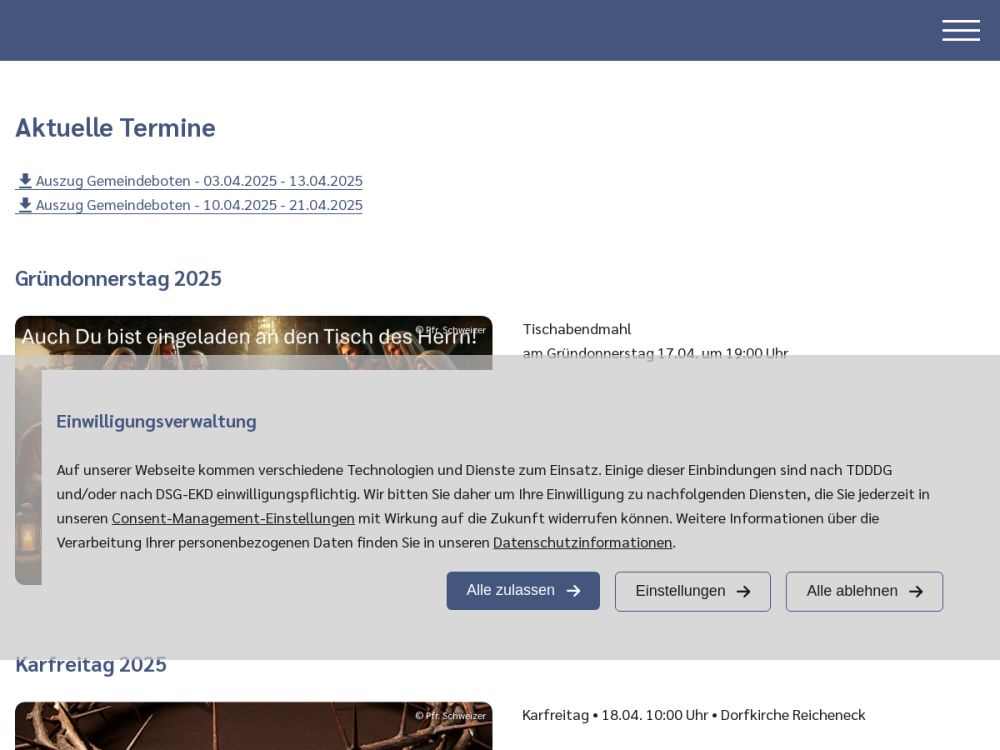Click the Gründonnerstag 2025 heading
1000x750 pixels.
[x=118, y=279]
